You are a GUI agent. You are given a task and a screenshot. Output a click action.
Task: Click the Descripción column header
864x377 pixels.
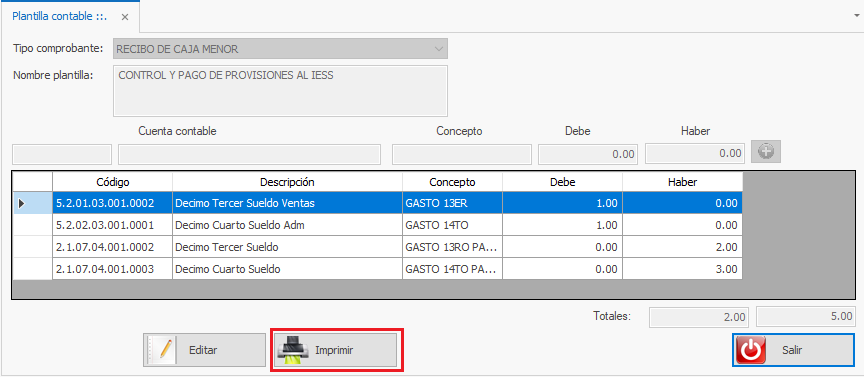click(287, 182)
